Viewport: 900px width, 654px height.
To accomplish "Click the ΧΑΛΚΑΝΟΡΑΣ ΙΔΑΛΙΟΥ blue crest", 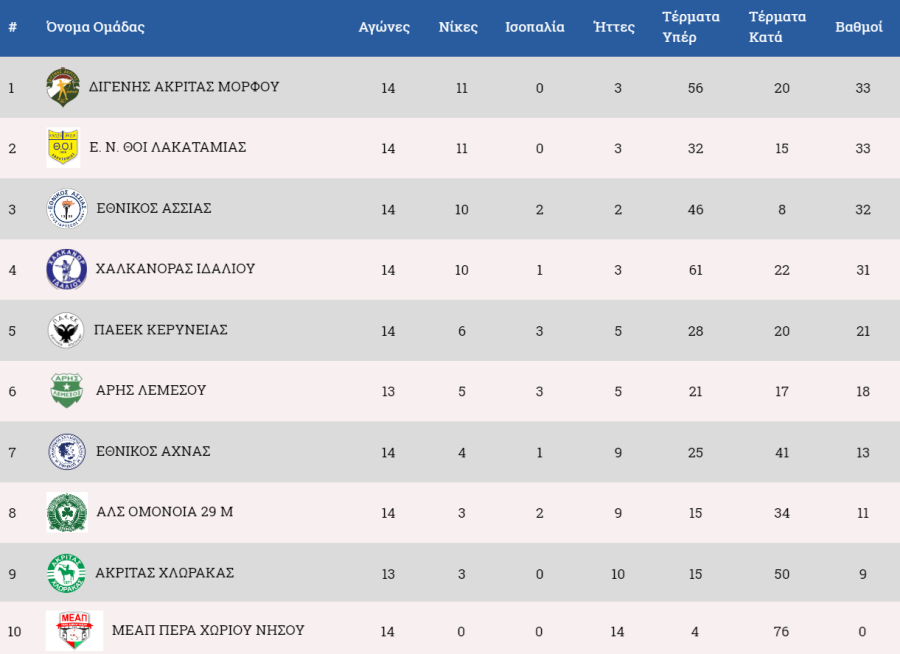I will tap(67, 269).
